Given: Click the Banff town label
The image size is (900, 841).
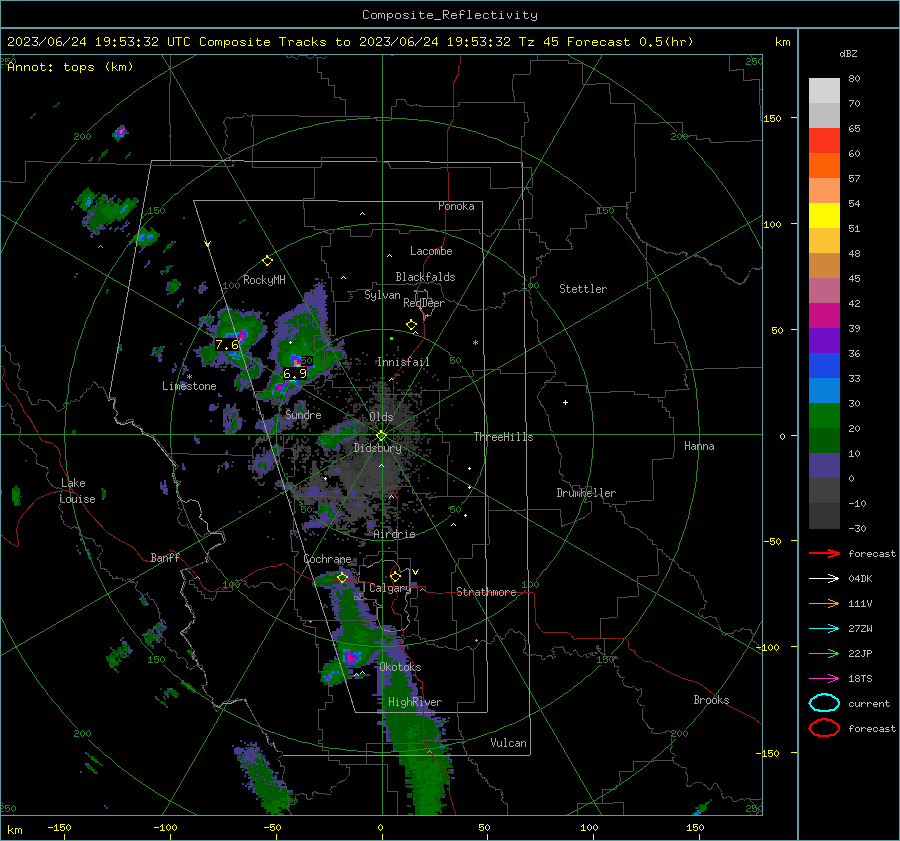Looking at the screenshot, I should 165,557.
